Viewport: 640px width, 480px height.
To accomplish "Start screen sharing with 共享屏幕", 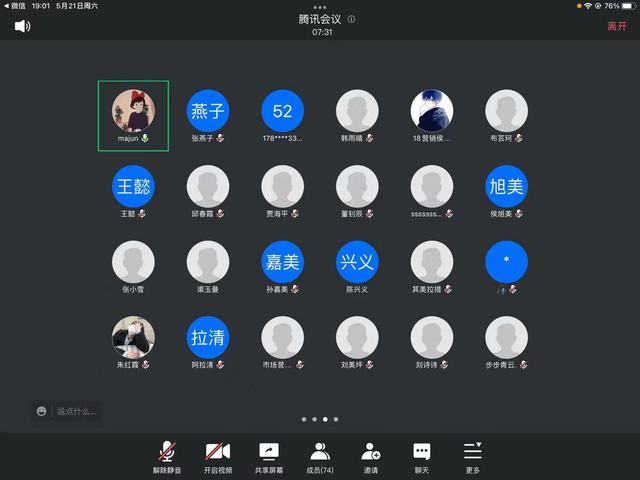I will point(269,455).
